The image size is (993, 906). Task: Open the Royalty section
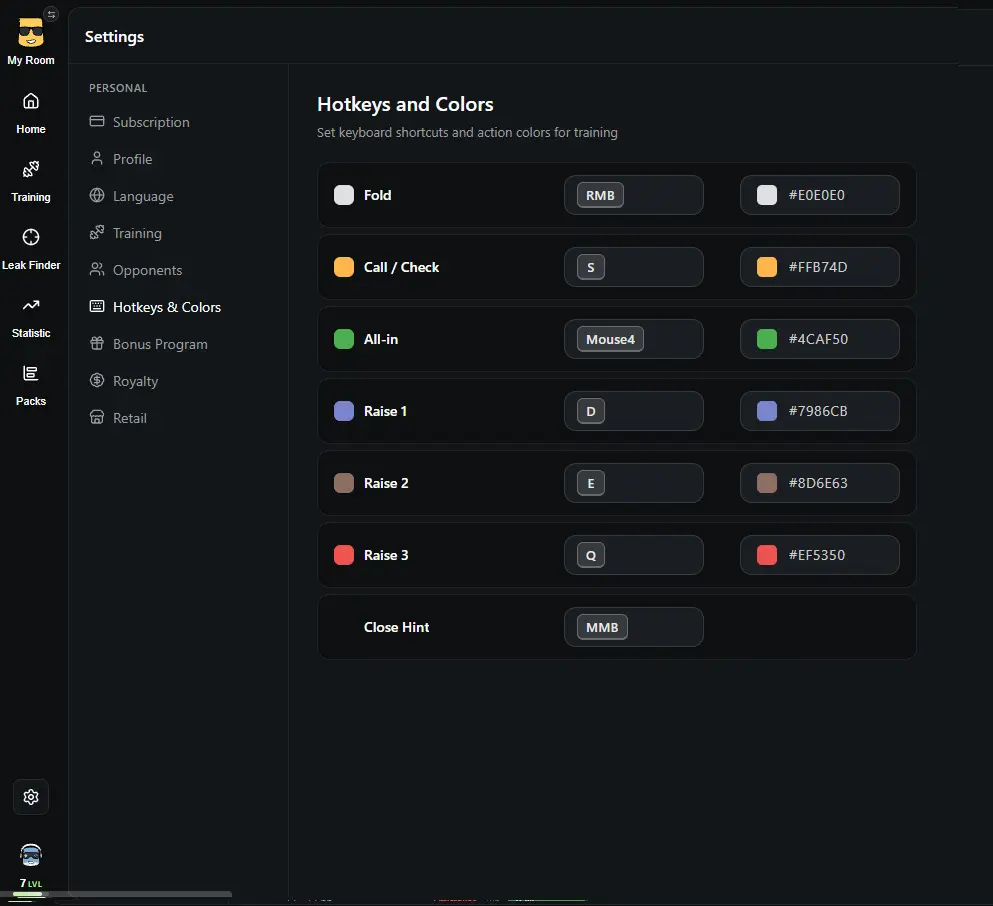(x=124, y=381)
